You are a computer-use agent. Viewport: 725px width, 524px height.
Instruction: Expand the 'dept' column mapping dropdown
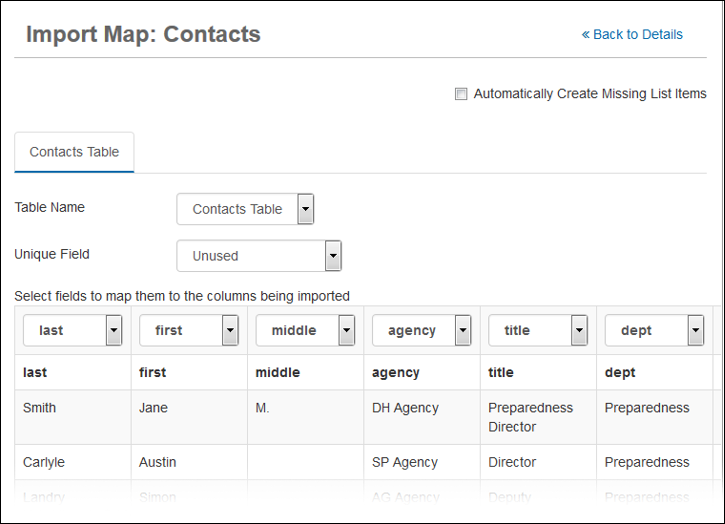(x=654, y=330)
